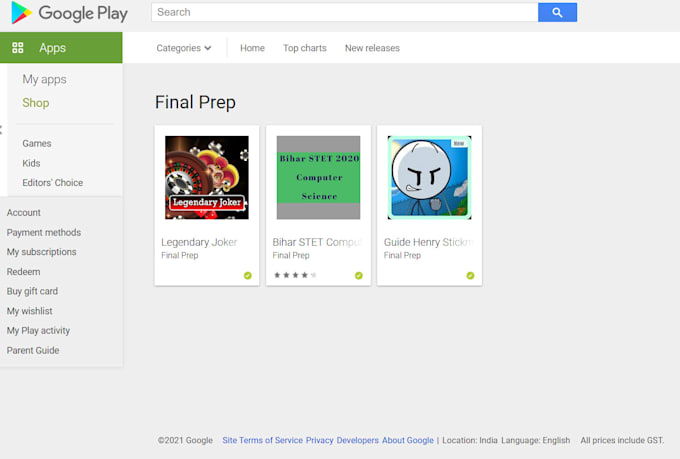Viewport: 680px width, 459px height.
Task: Open Parent Guide
Action: (33, 350)
